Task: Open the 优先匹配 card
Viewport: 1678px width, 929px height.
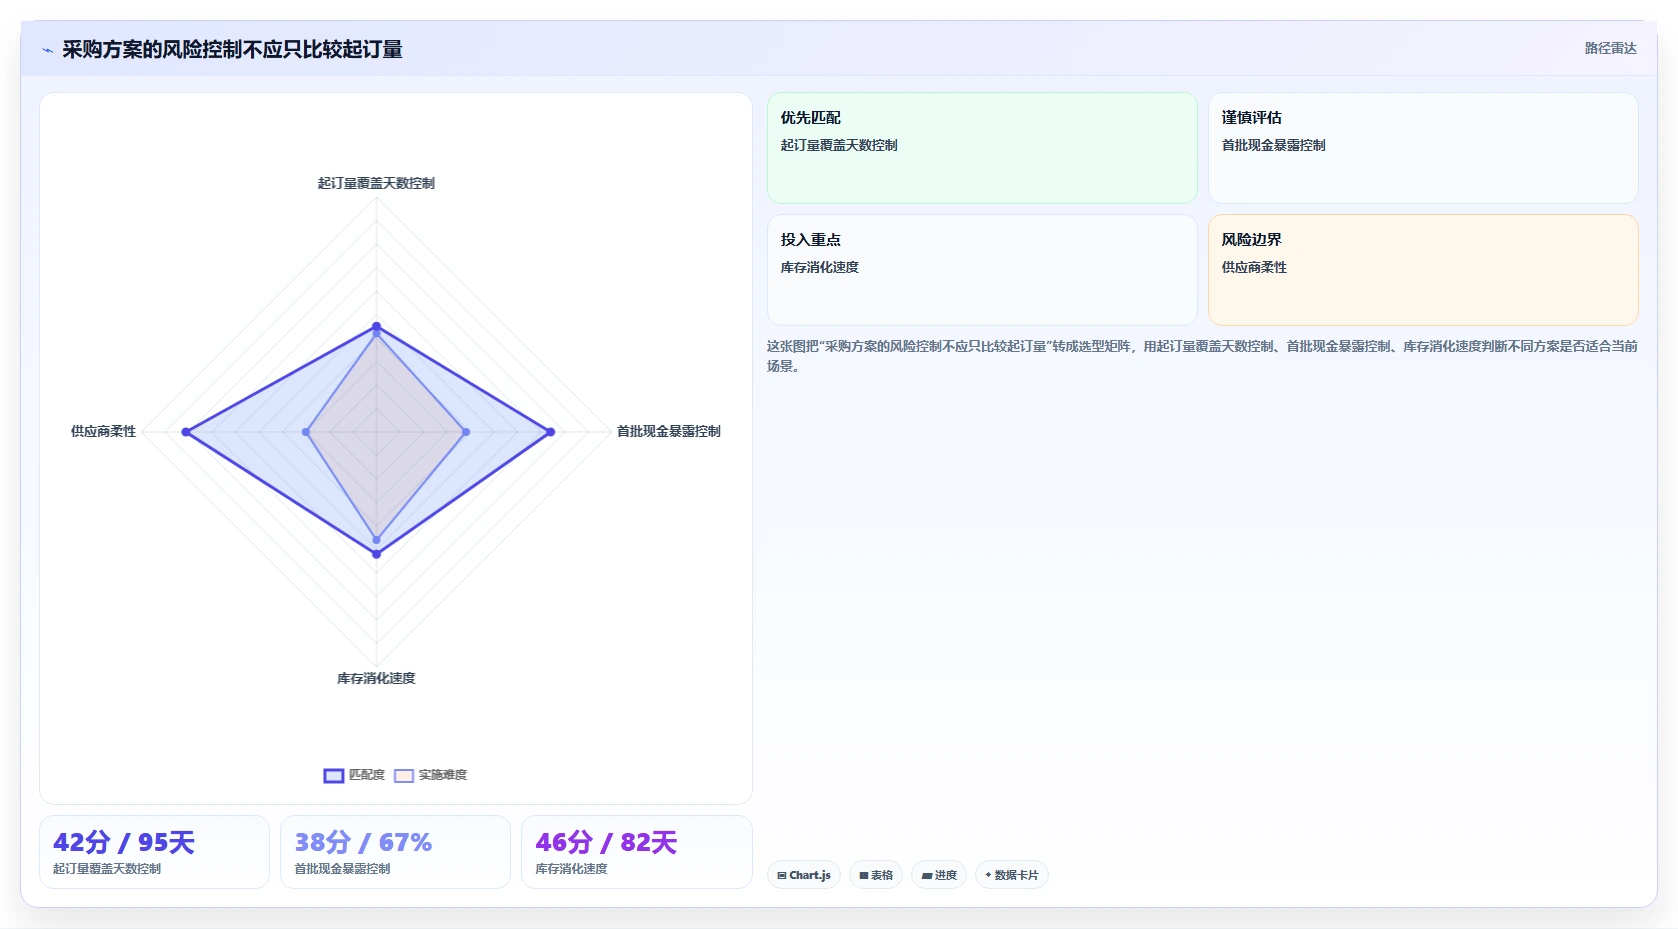Action: 982,148
